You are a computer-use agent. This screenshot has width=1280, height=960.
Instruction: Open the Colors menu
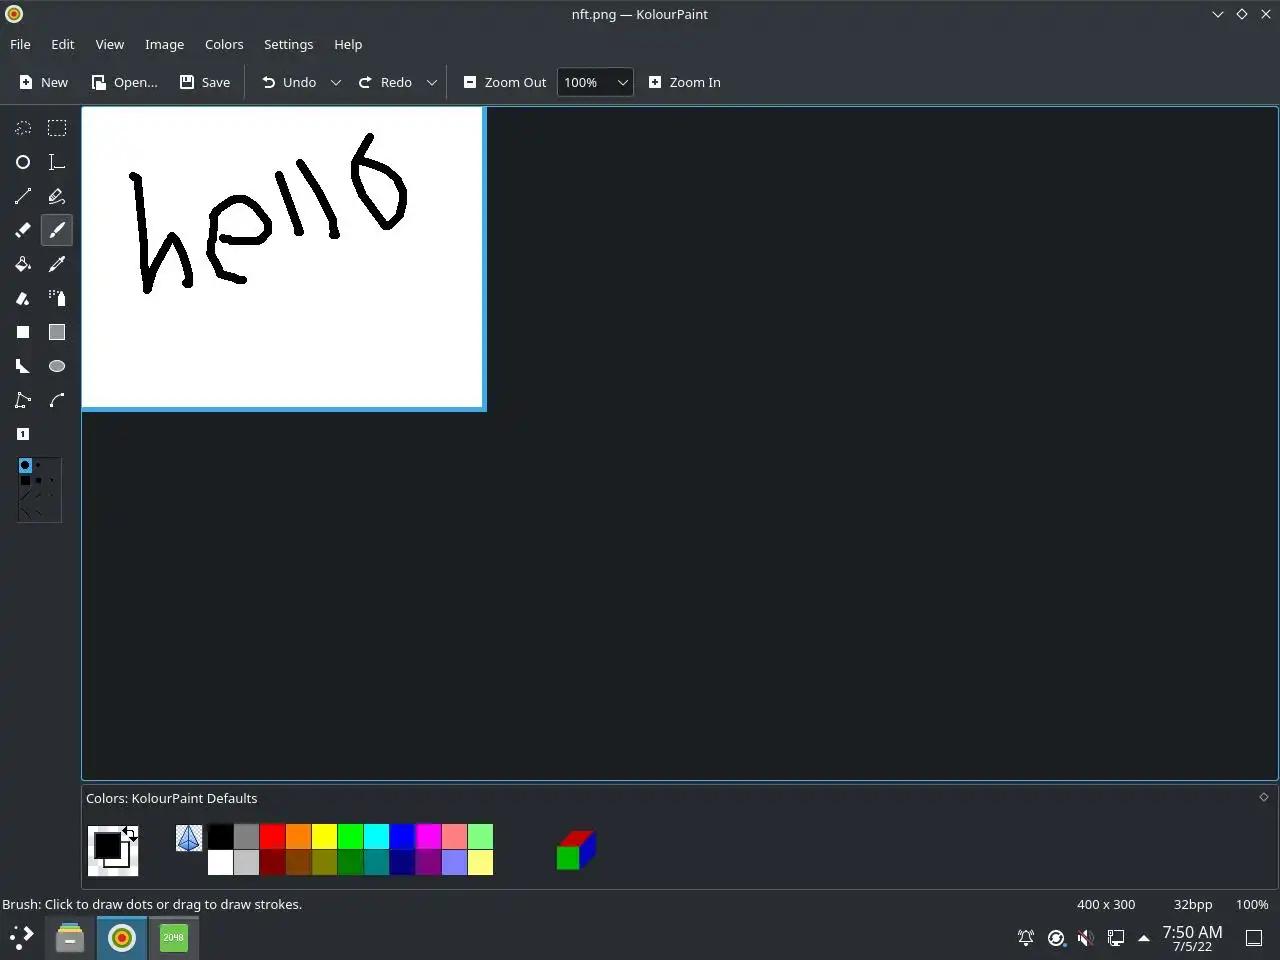click(224, 44)
